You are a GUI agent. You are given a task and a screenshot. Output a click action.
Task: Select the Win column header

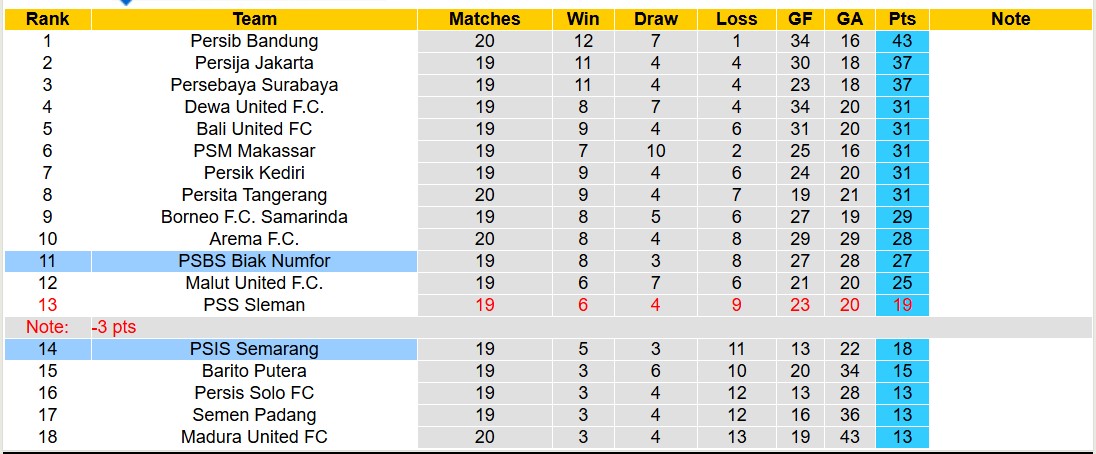pyautogui.click(x=583, y=19)
